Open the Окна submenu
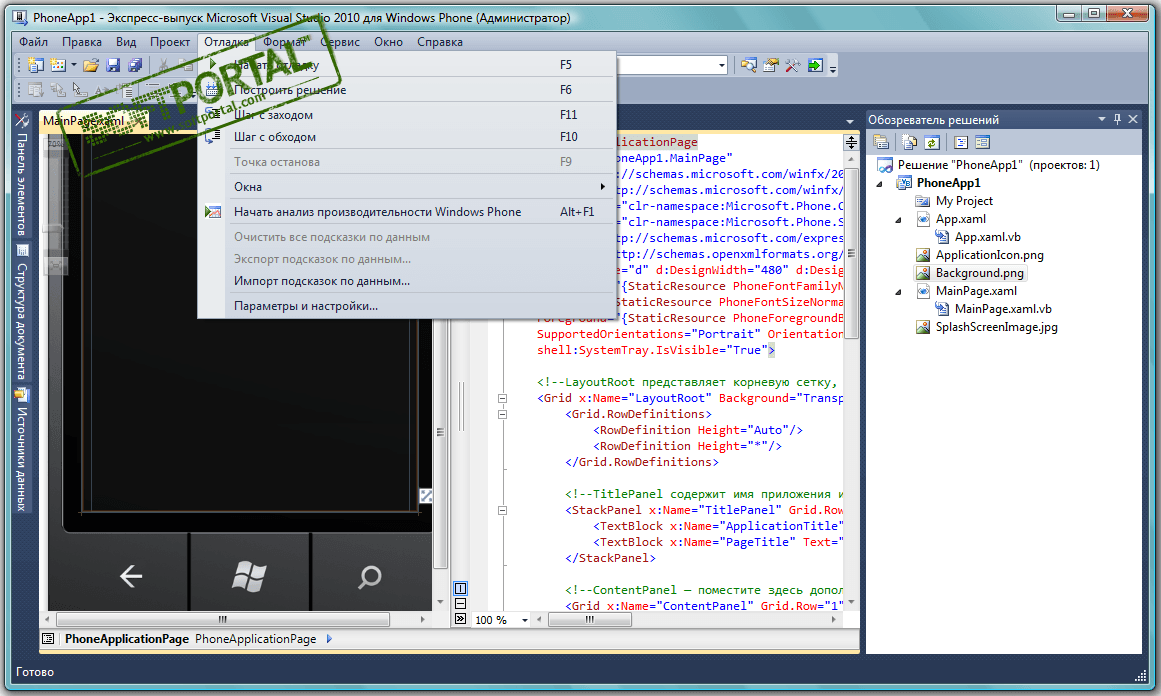The image size is (1161, 696). coord(407,187)
